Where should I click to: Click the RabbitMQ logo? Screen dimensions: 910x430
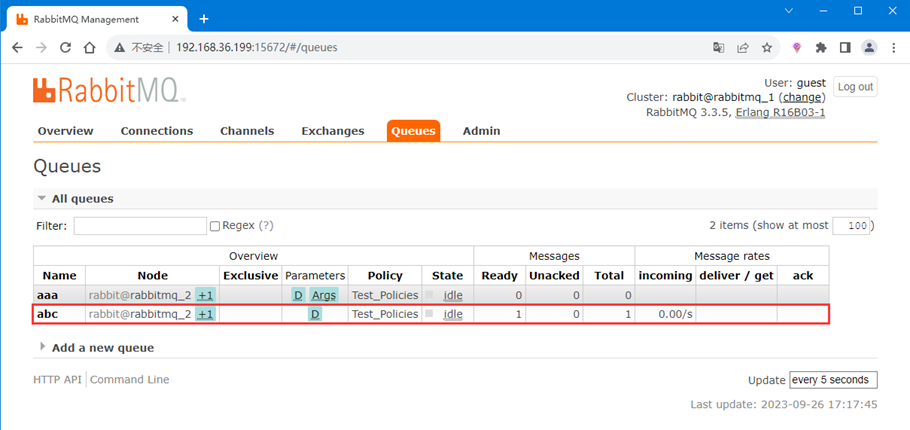click(109, 91)
